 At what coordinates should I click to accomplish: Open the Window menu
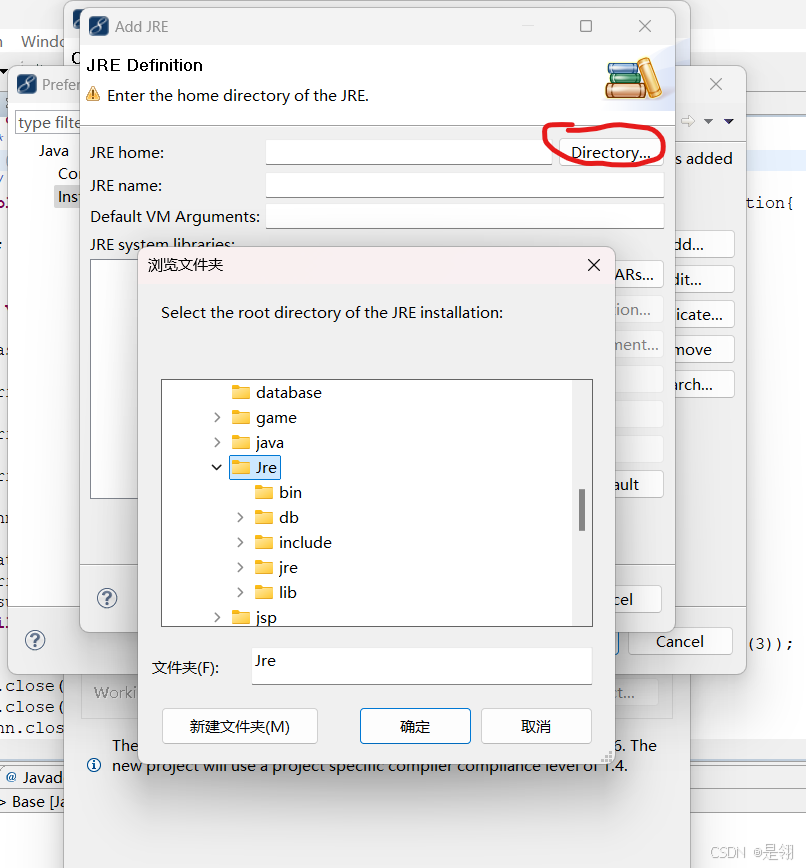(42, 41)
